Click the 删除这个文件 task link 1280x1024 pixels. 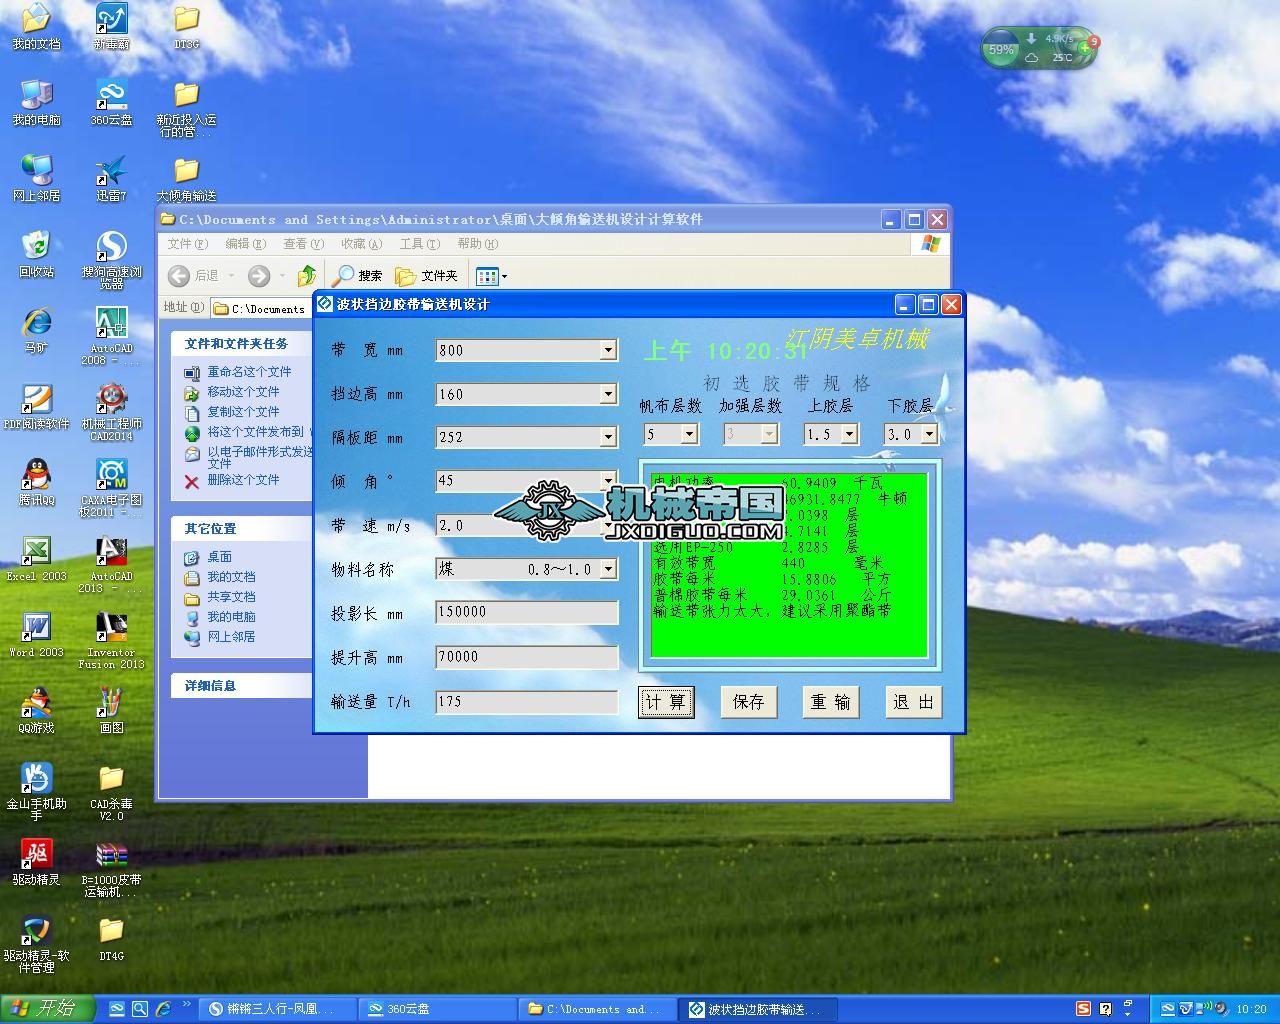click(243, 480)
